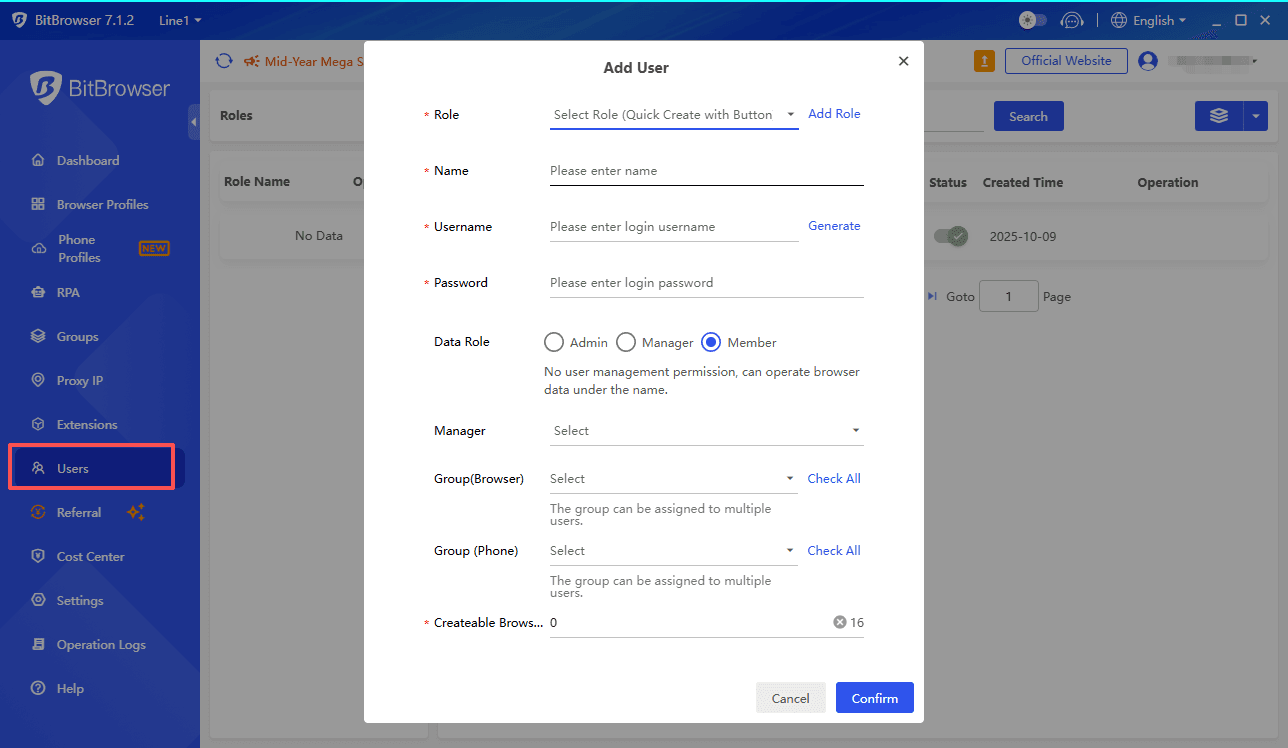The height and width of the screenshot is (748, 1288).
Task: Click the Name input field
Action: pos(706,171)
